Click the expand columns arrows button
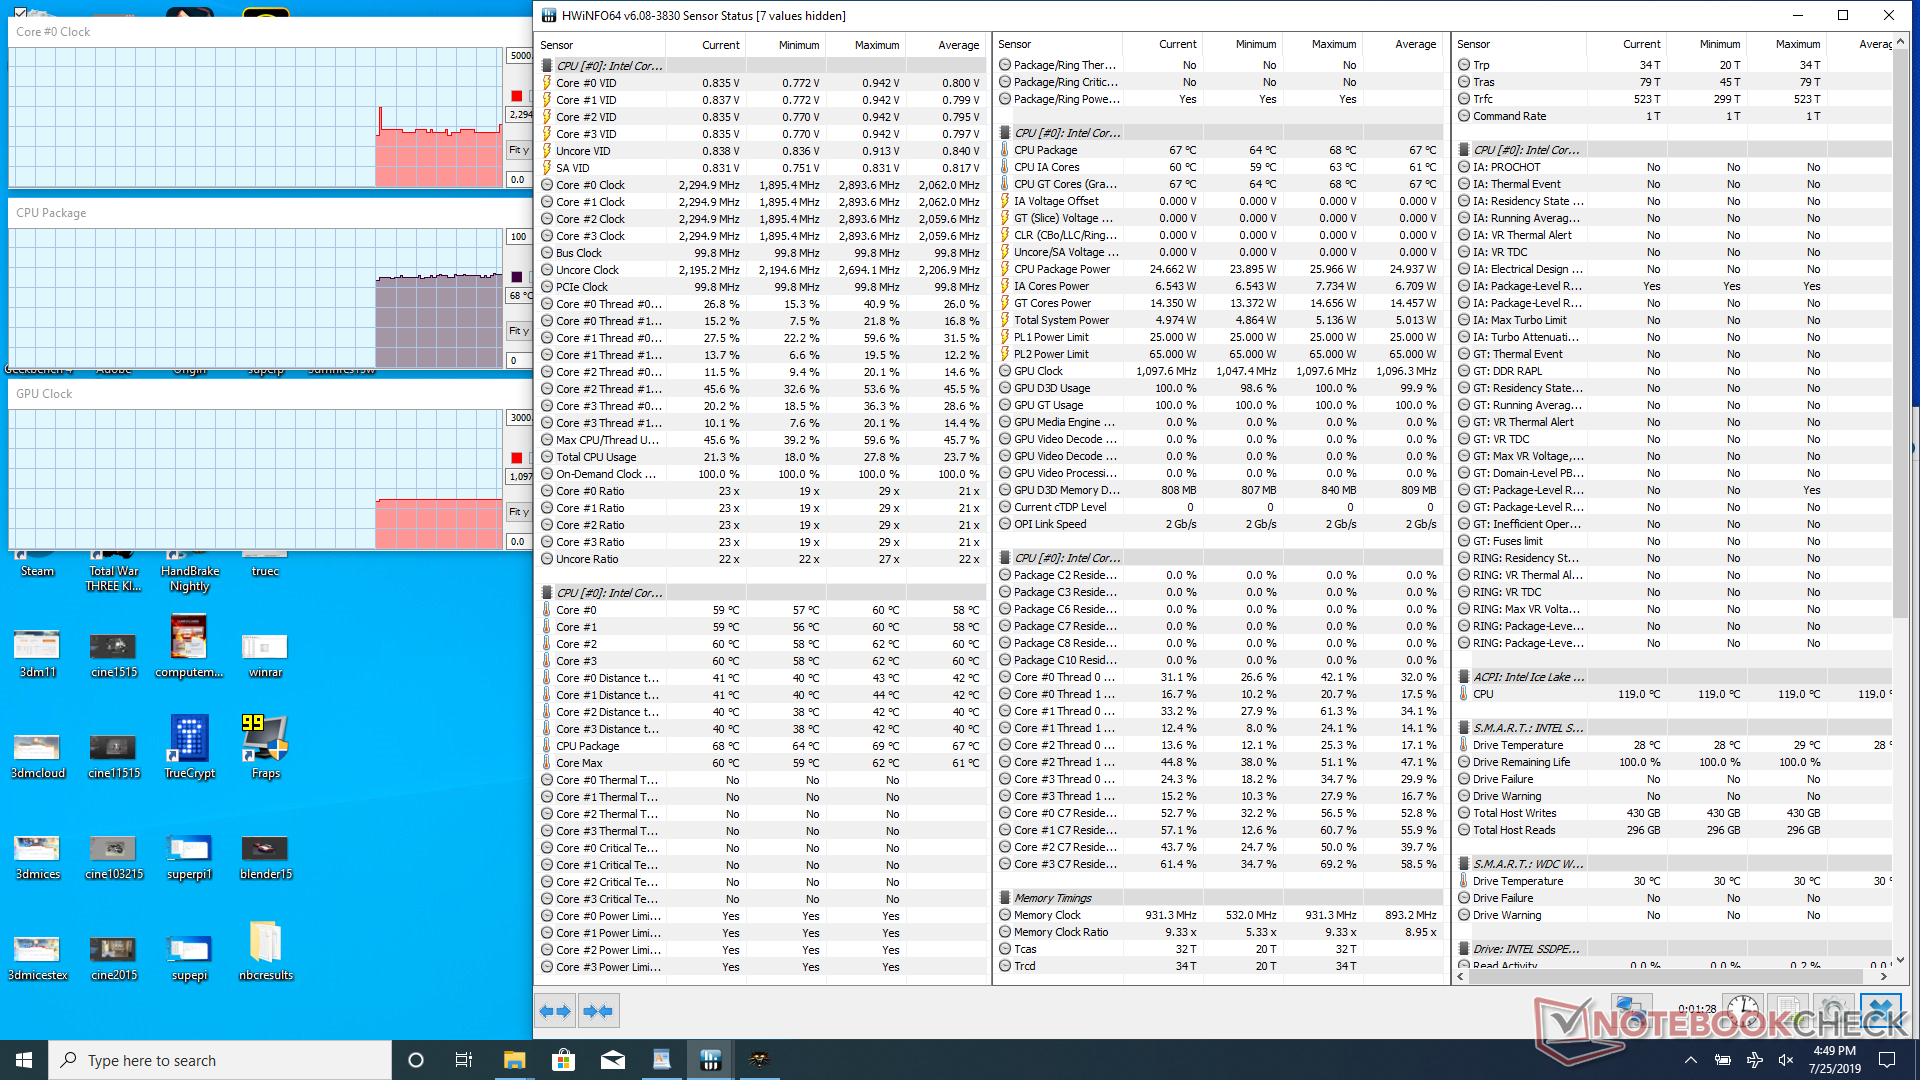Screen dimensions: 1920x1080 pos(555,1011)
